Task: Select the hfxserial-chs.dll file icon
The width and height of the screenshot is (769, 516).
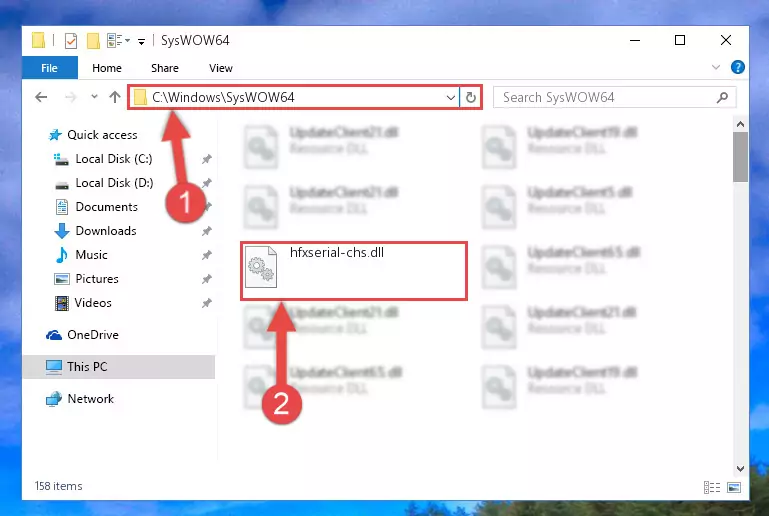Action: pyautogui.click(x=261, y=267)
